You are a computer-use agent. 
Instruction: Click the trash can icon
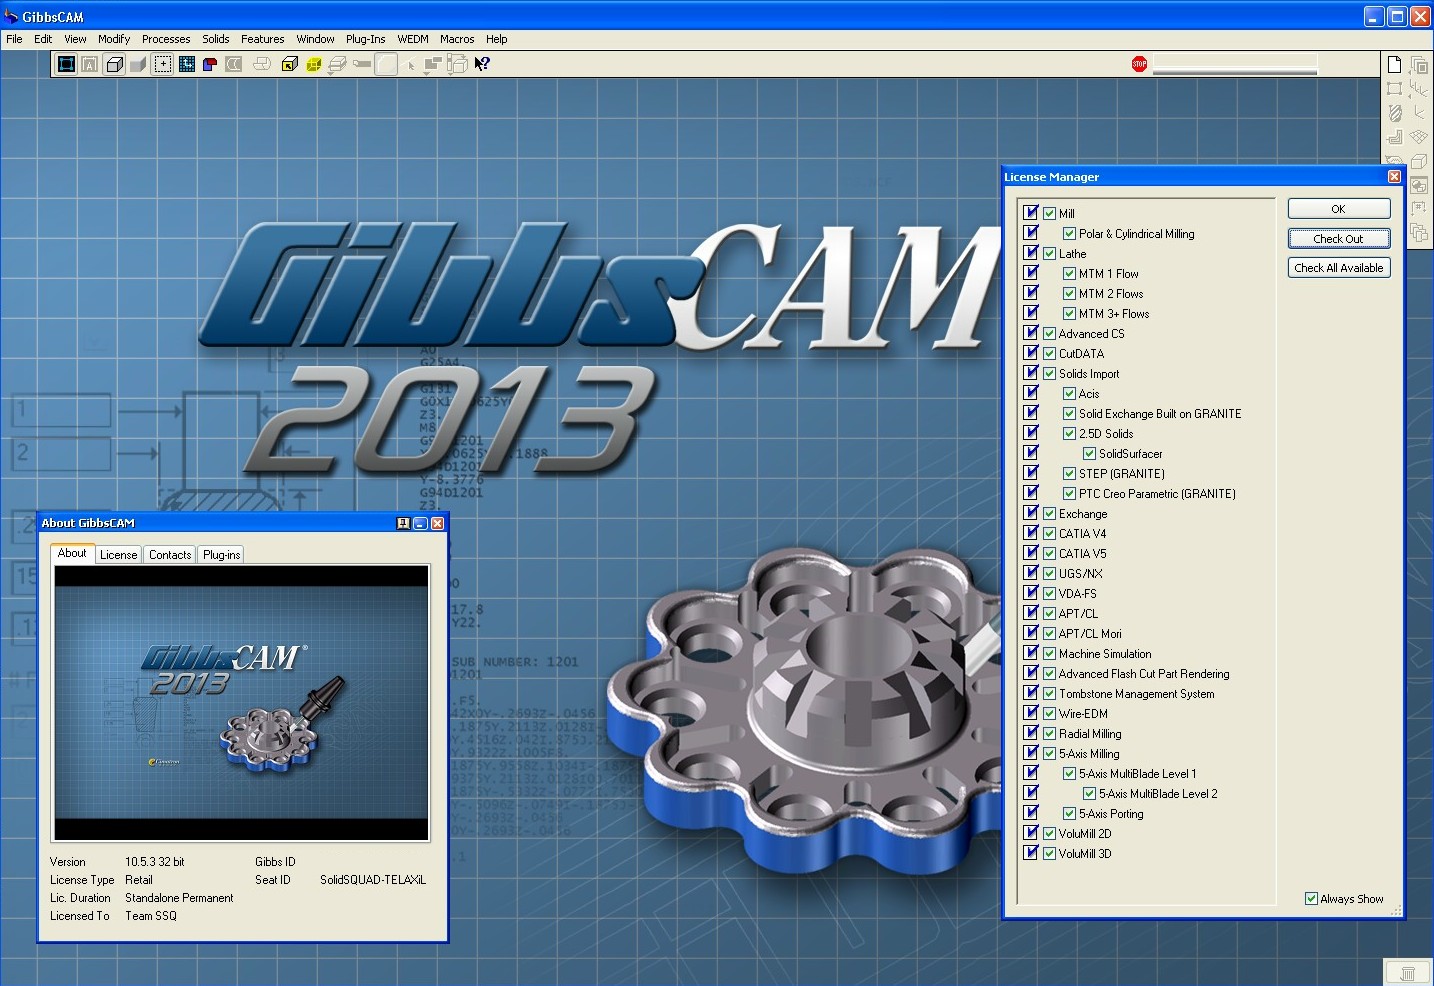pyautogui.click(x=1407, y=972)
